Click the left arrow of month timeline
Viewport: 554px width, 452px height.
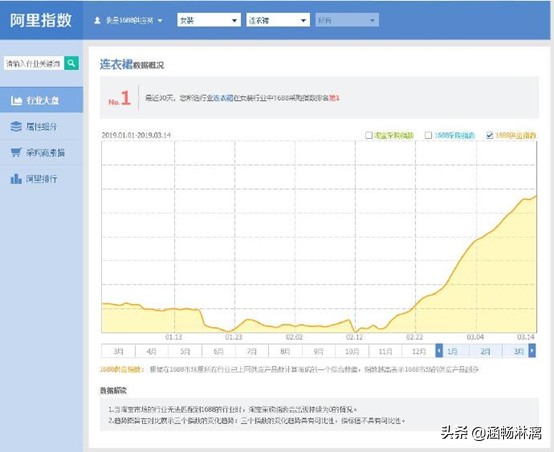[439, 351]
